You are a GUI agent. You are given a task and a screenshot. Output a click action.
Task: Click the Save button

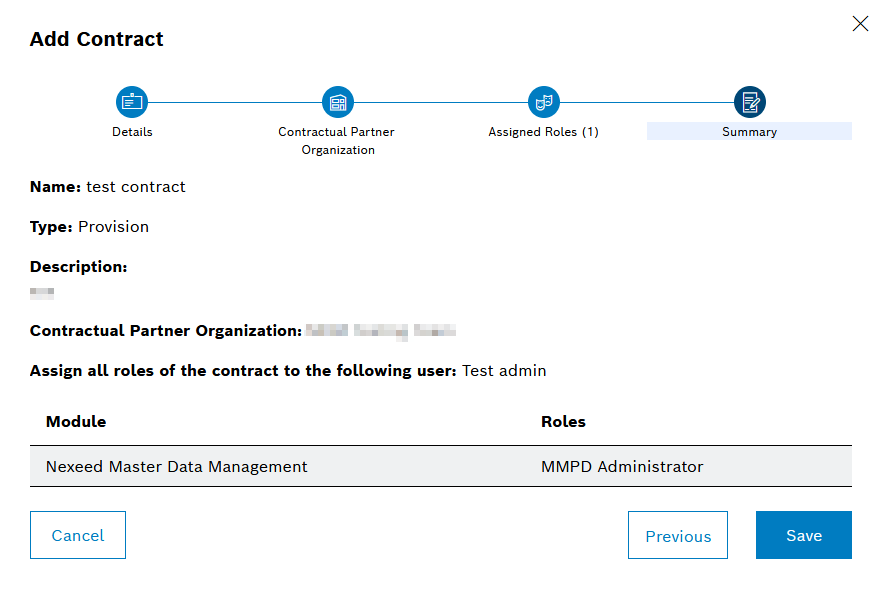coord(803,535)
